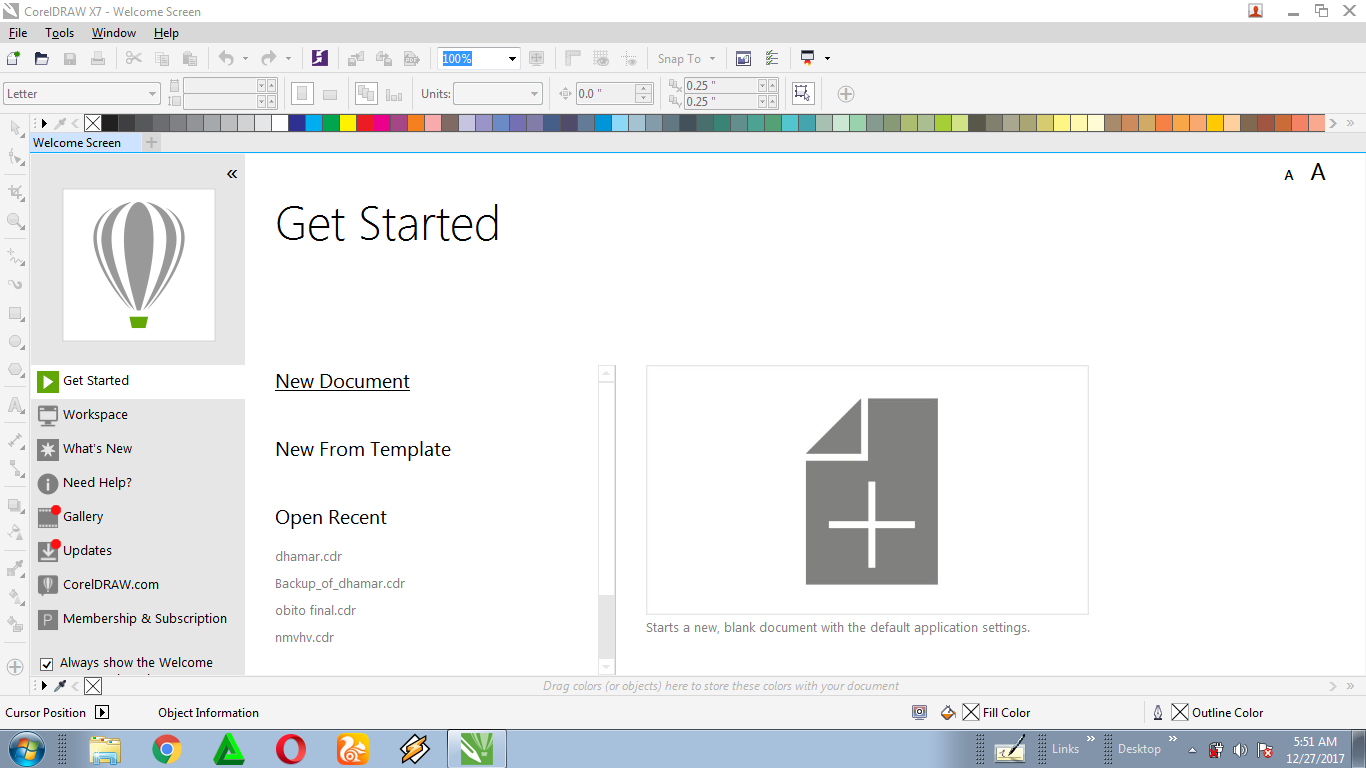Open the Gallery filmstrip icon
This screenshot has width=1366, height=768.
point(48,517)
